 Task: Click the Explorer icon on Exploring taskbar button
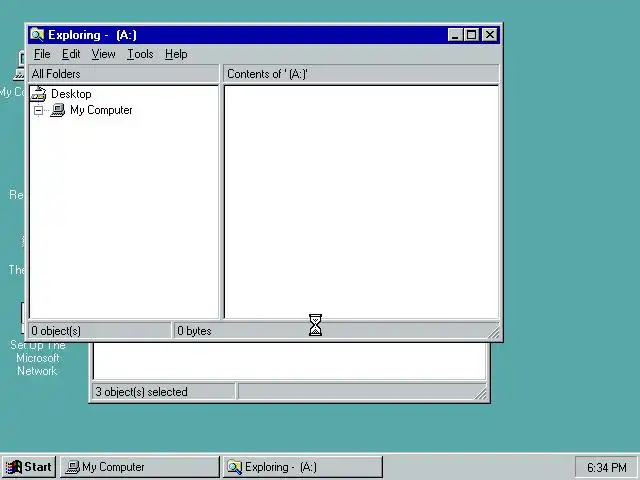coord(234,467)
